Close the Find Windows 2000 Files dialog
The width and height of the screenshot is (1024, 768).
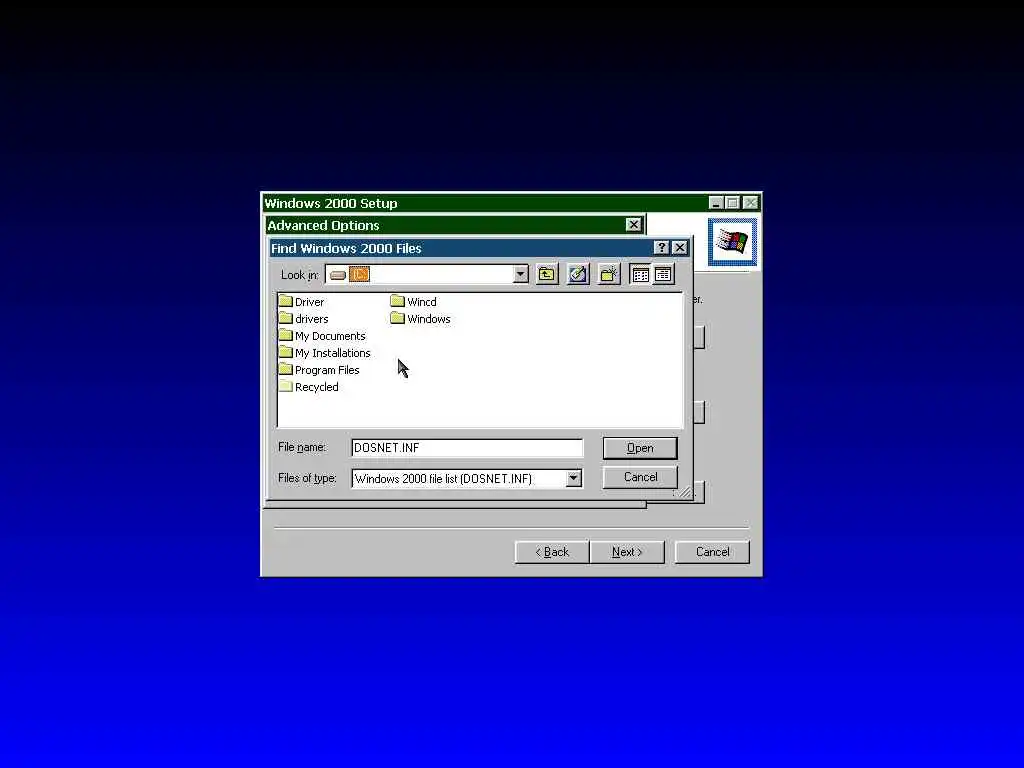680,248
